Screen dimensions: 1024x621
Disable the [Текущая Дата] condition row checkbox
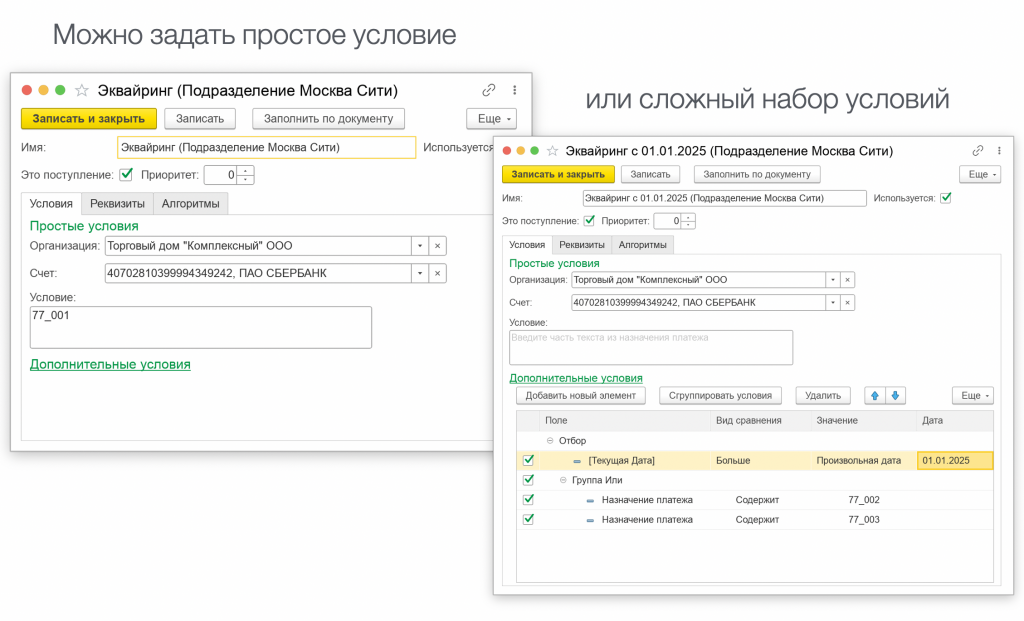(x=528, y=460)
